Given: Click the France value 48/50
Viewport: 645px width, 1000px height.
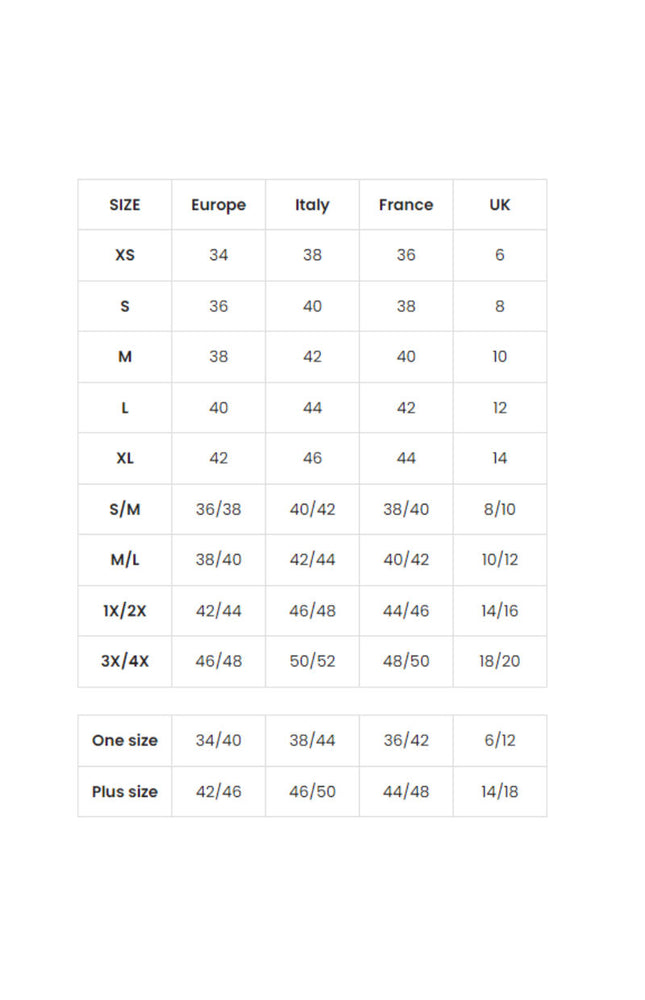Looking at the screenshot, I should pos(406,661).
